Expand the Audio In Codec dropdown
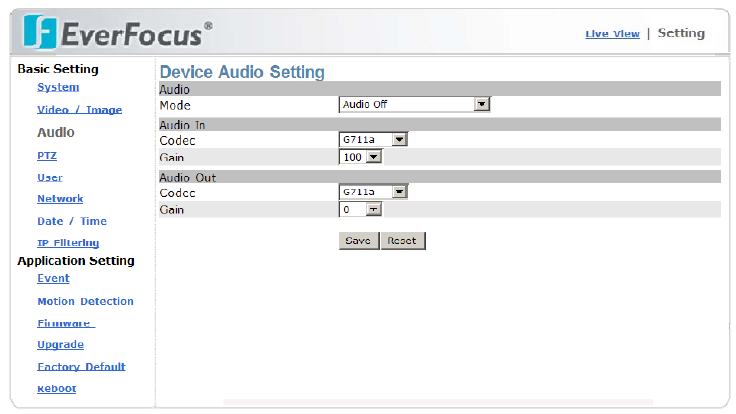The height and width of the screenshot is (414, 736). click(400, 140)
